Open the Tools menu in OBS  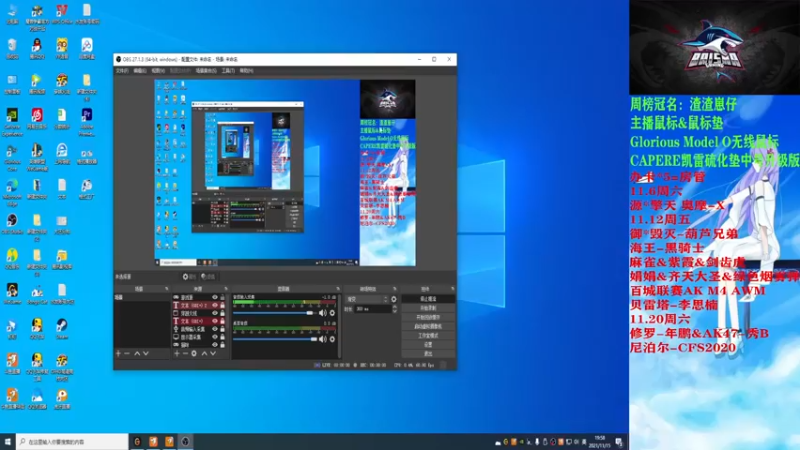point(228,71)
